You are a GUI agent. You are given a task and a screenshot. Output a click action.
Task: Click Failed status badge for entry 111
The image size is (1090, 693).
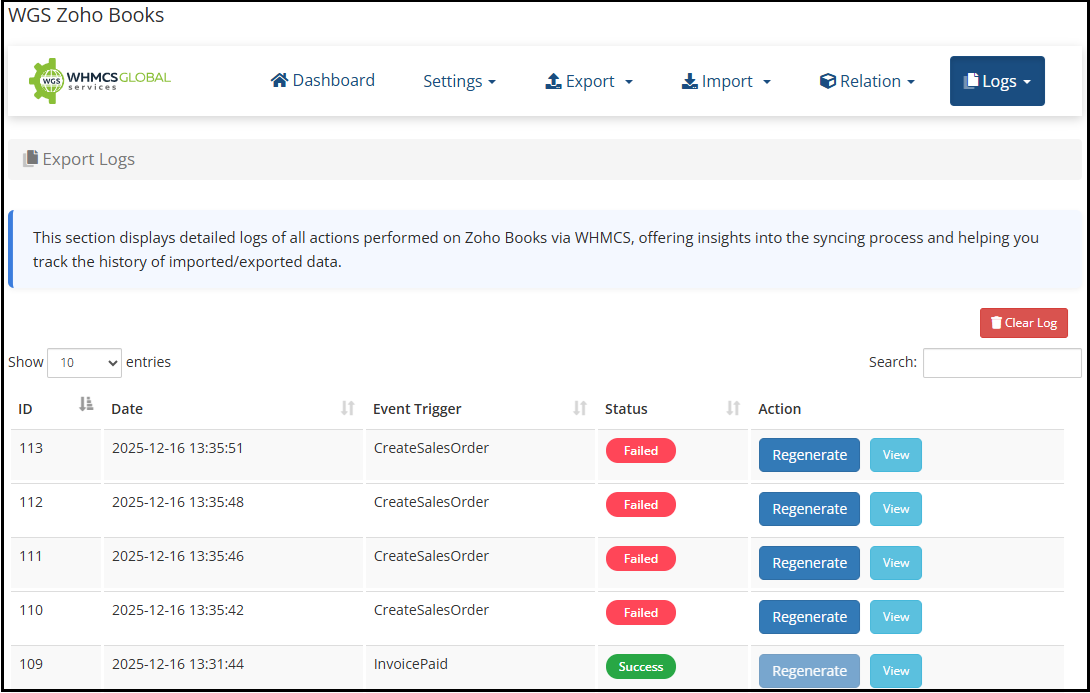[640, 559]
